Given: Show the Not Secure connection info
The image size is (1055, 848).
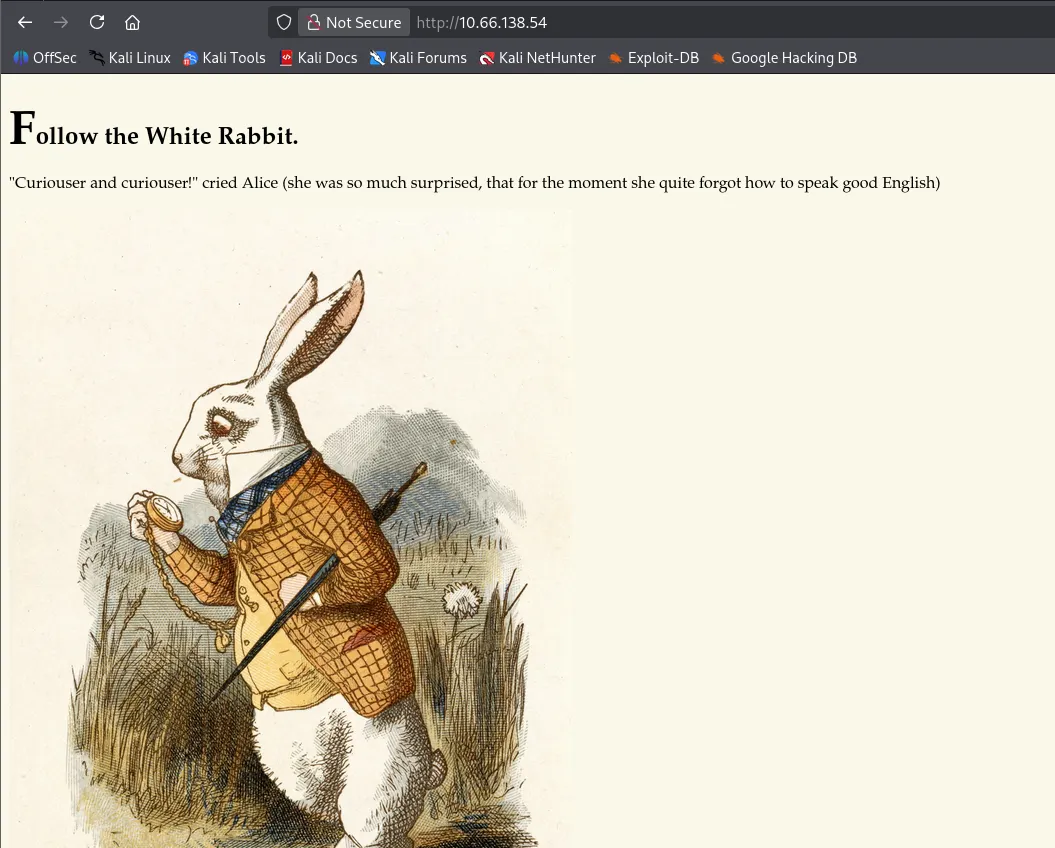Looking at the screenshot, I should pos(354,22).
